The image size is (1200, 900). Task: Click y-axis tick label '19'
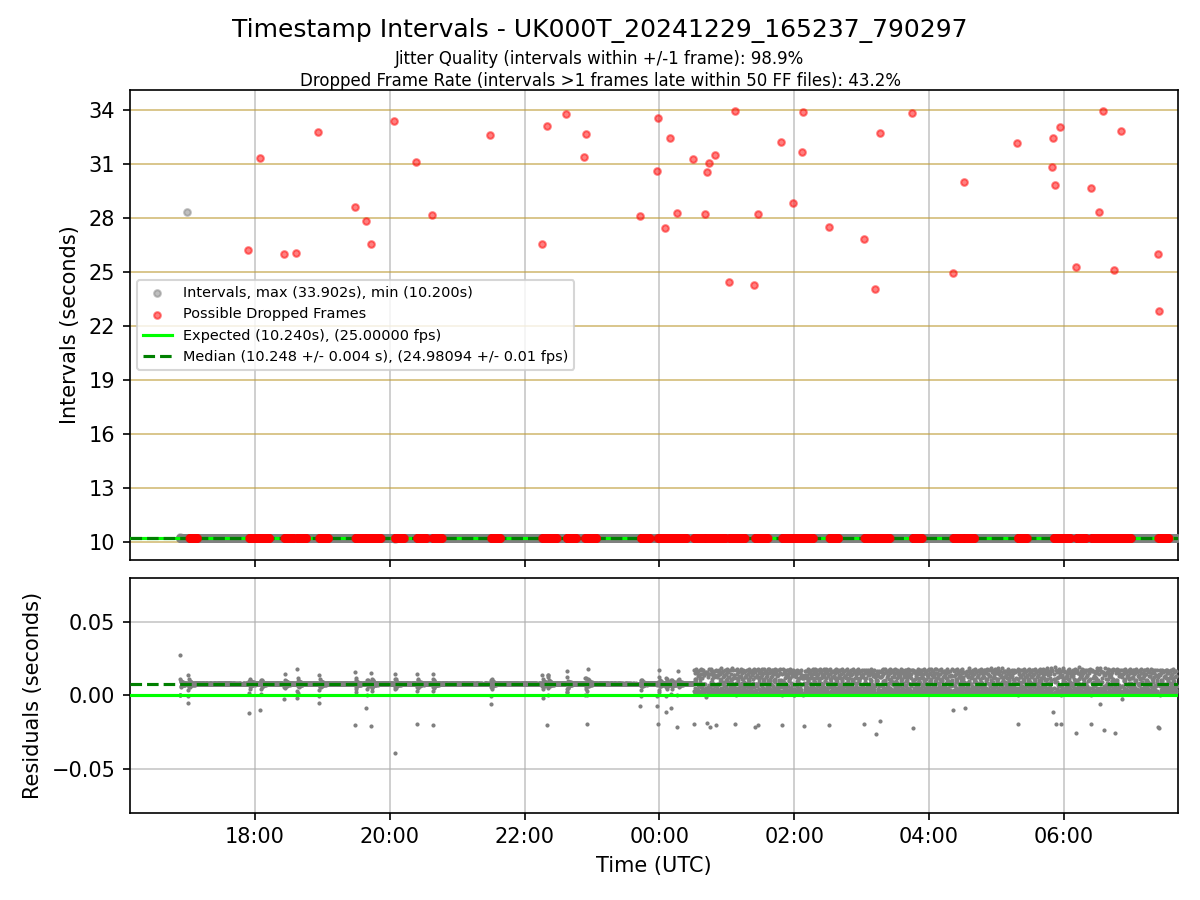click(x=104, y=380)
